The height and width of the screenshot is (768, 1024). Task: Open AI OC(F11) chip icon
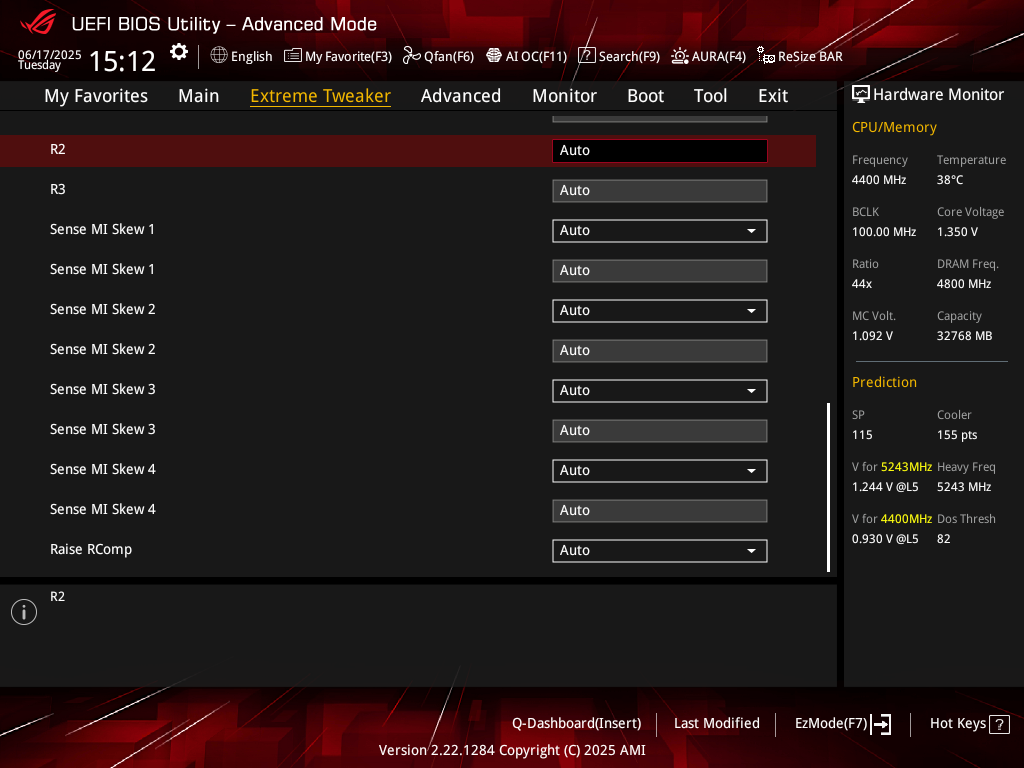click(x=494, y=56)
